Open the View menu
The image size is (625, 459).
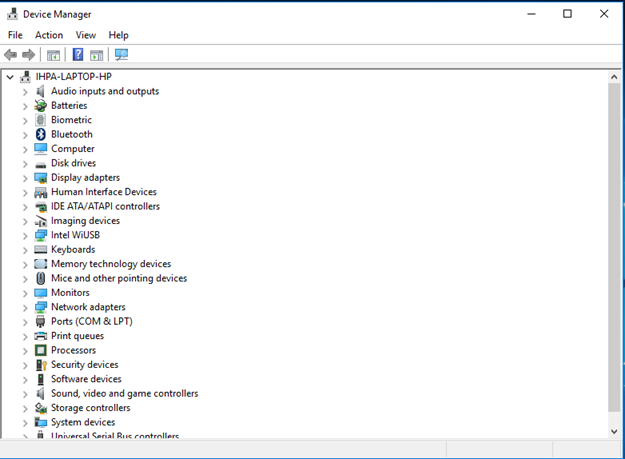point(86,35)
